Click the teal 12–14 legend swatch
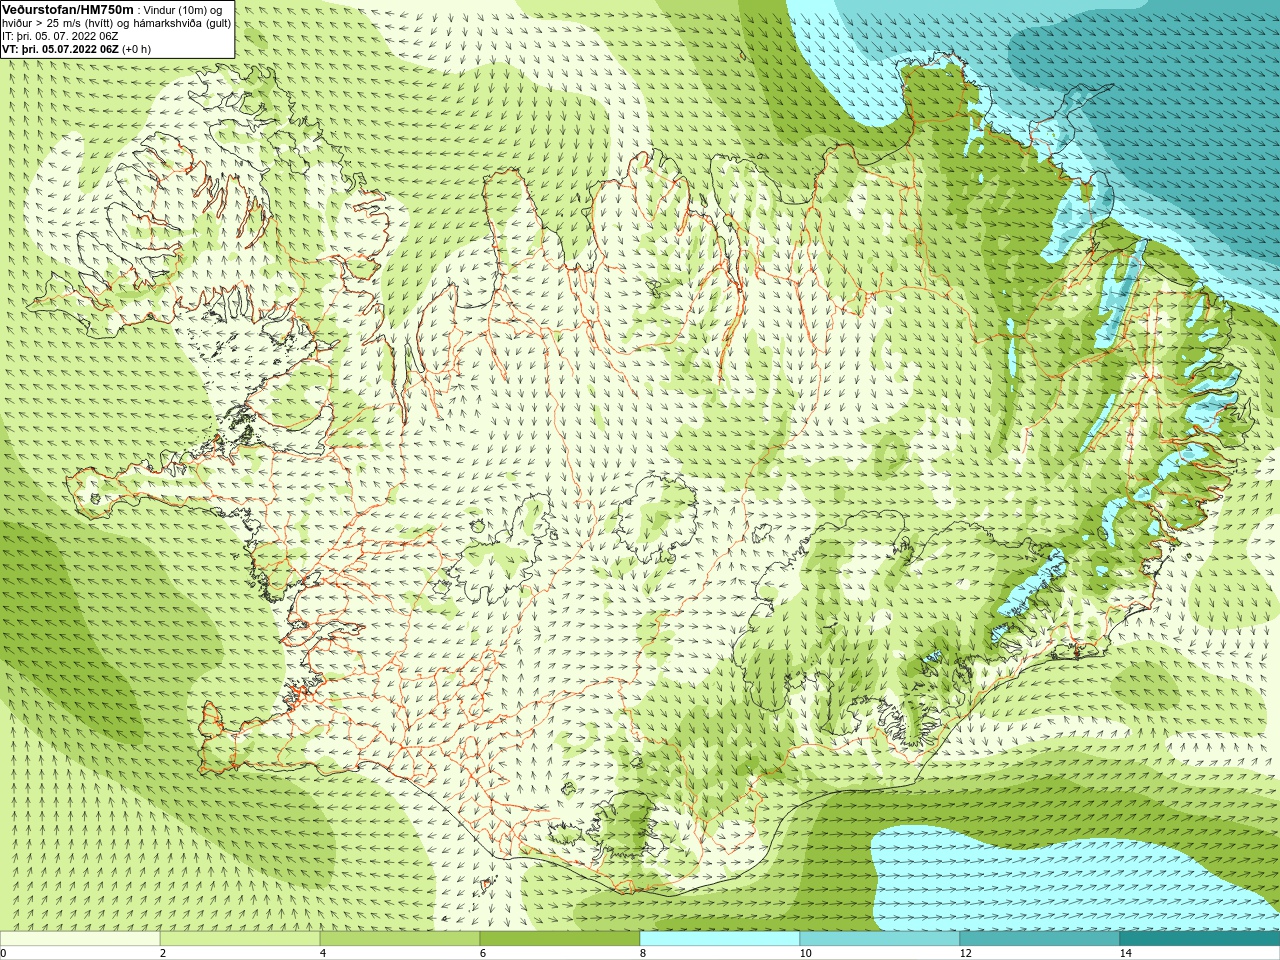Viewport: 1280px width, 960px height. (x=1040, y=939)
